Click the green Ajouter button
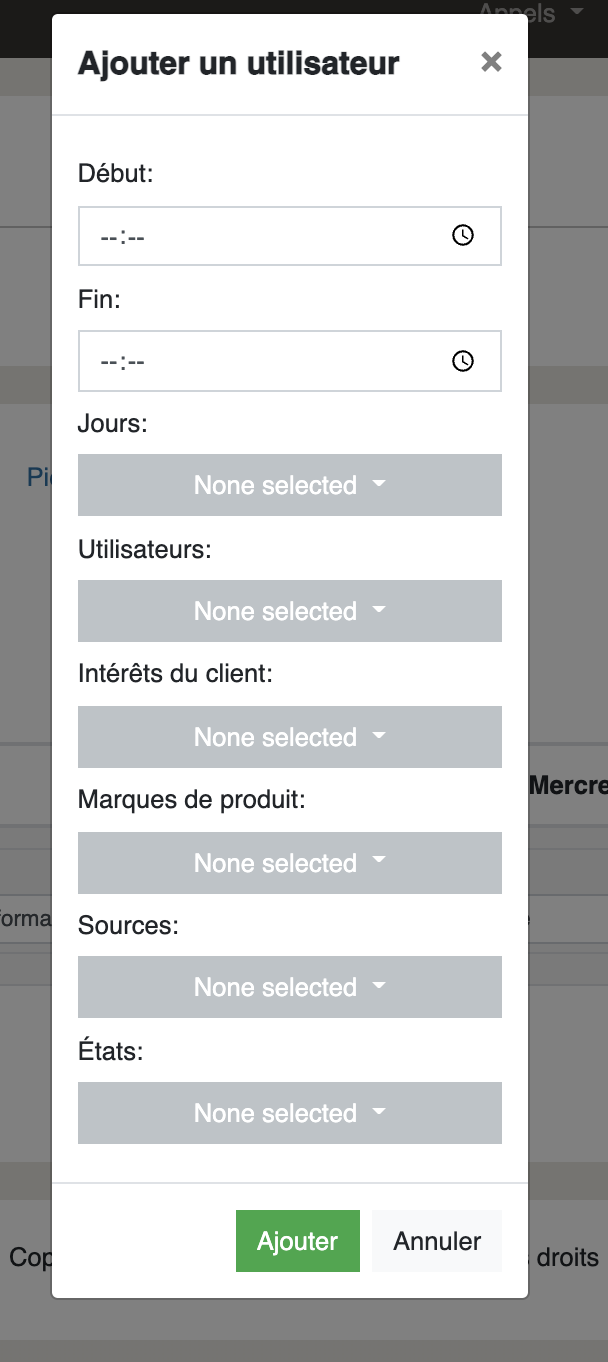608x1362 pixels. click(x=298, y=1241)
